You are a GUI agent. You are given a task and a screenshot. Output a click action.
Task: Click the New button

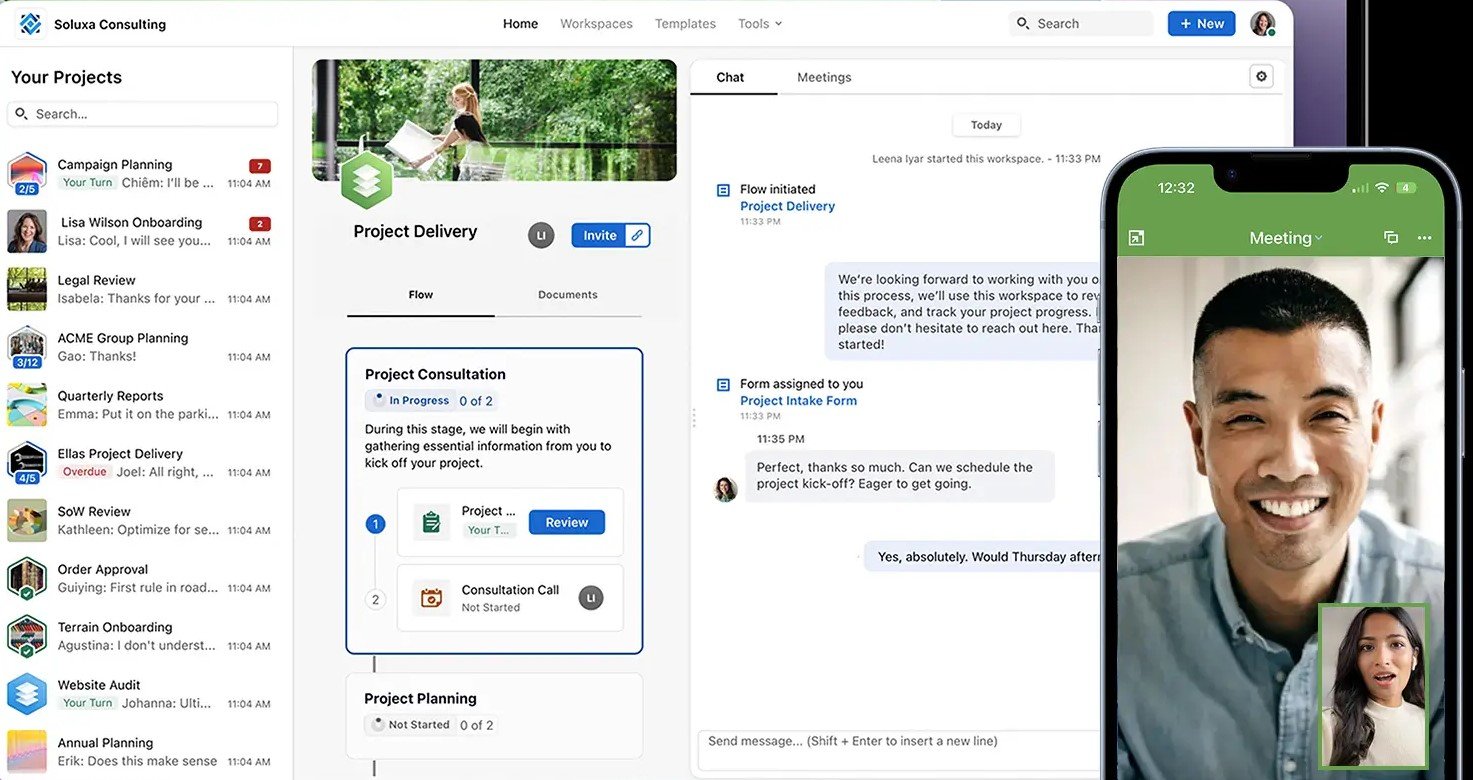pos(1200,24)
